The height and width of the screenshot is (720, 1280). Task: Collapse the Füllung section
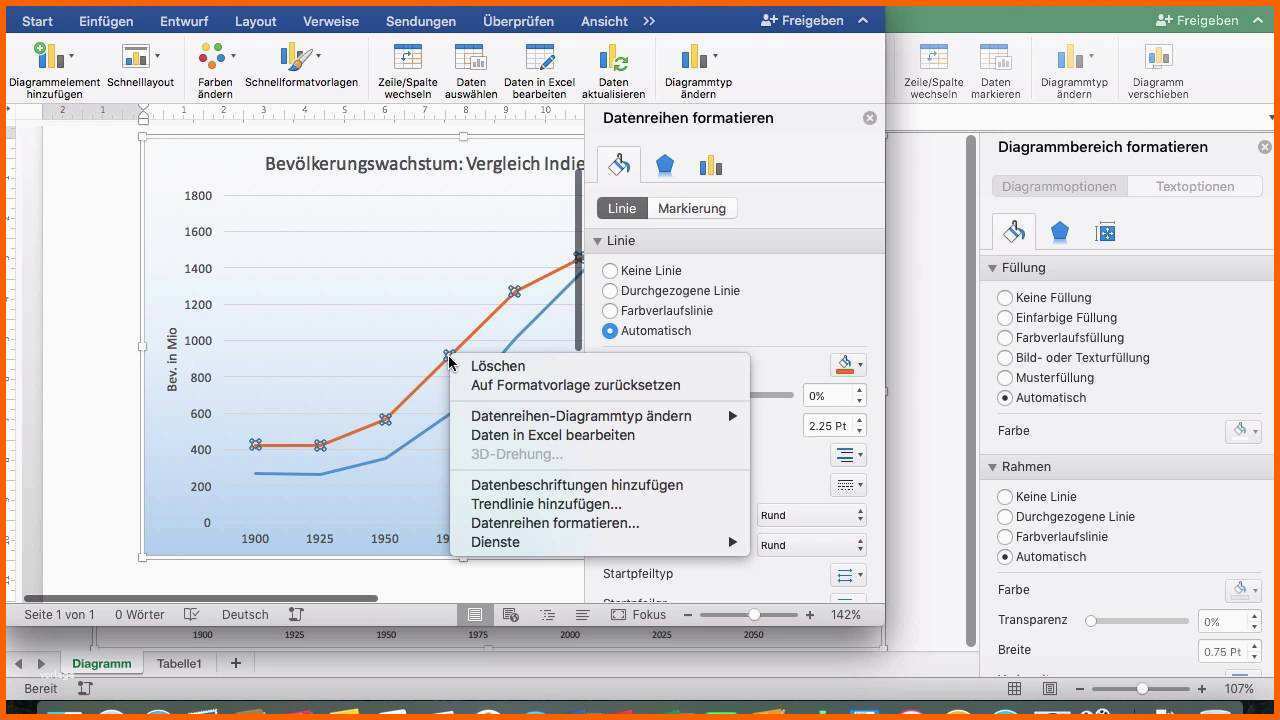tap(993, 268)
